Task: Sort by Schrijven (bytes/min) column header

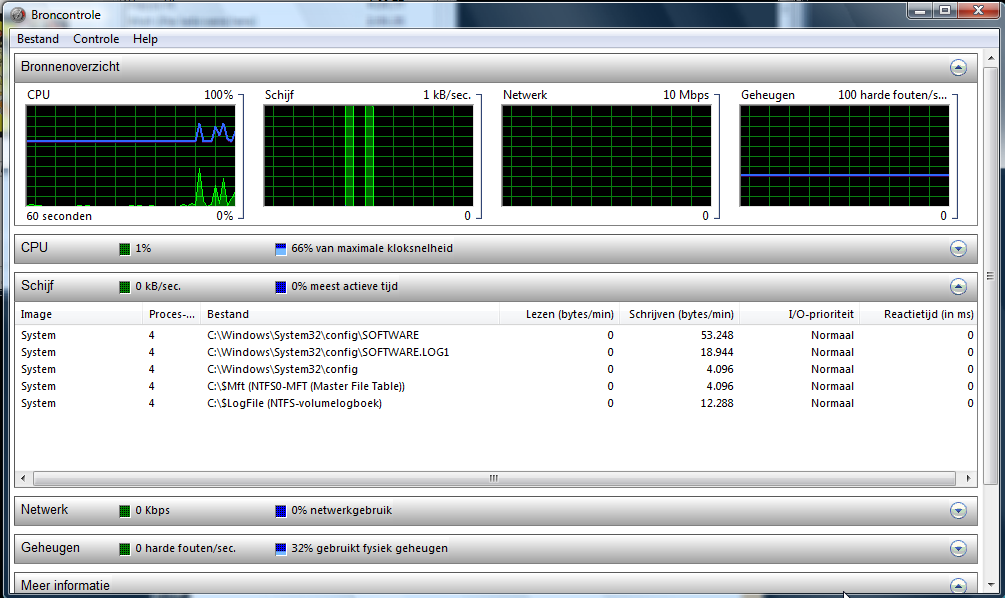Action: click(679, 314)
